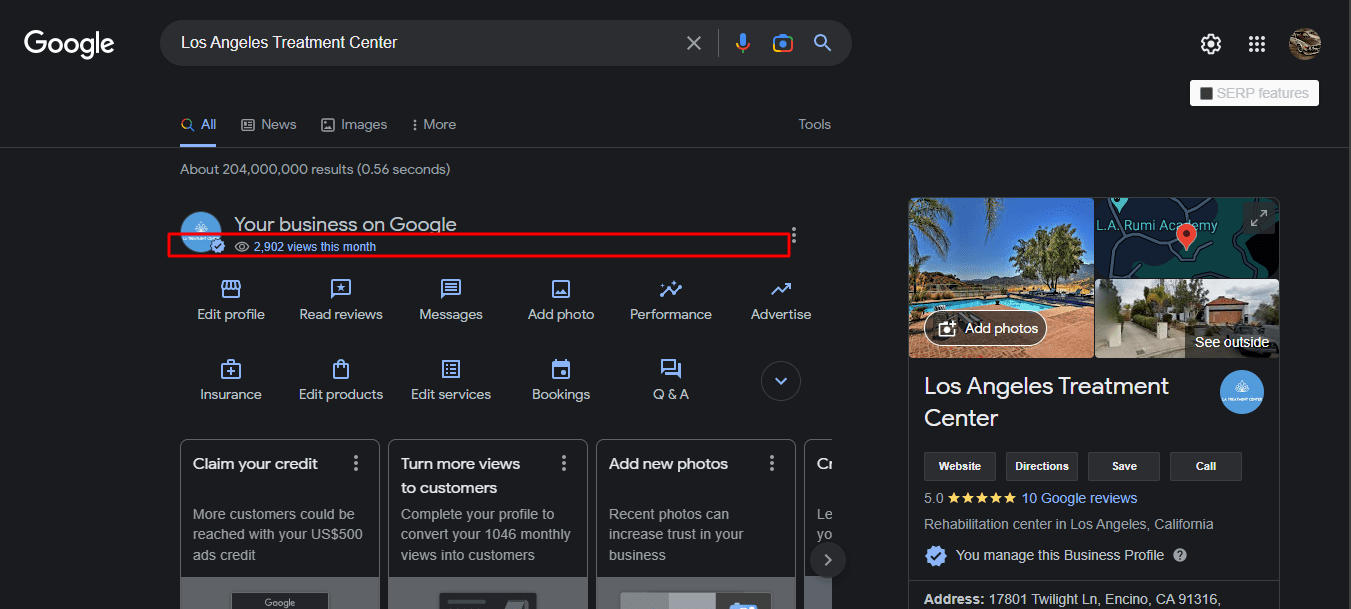Open search Tools
Image resolution: width=1351 pixels, height=609 pixels.
point(814,124)
